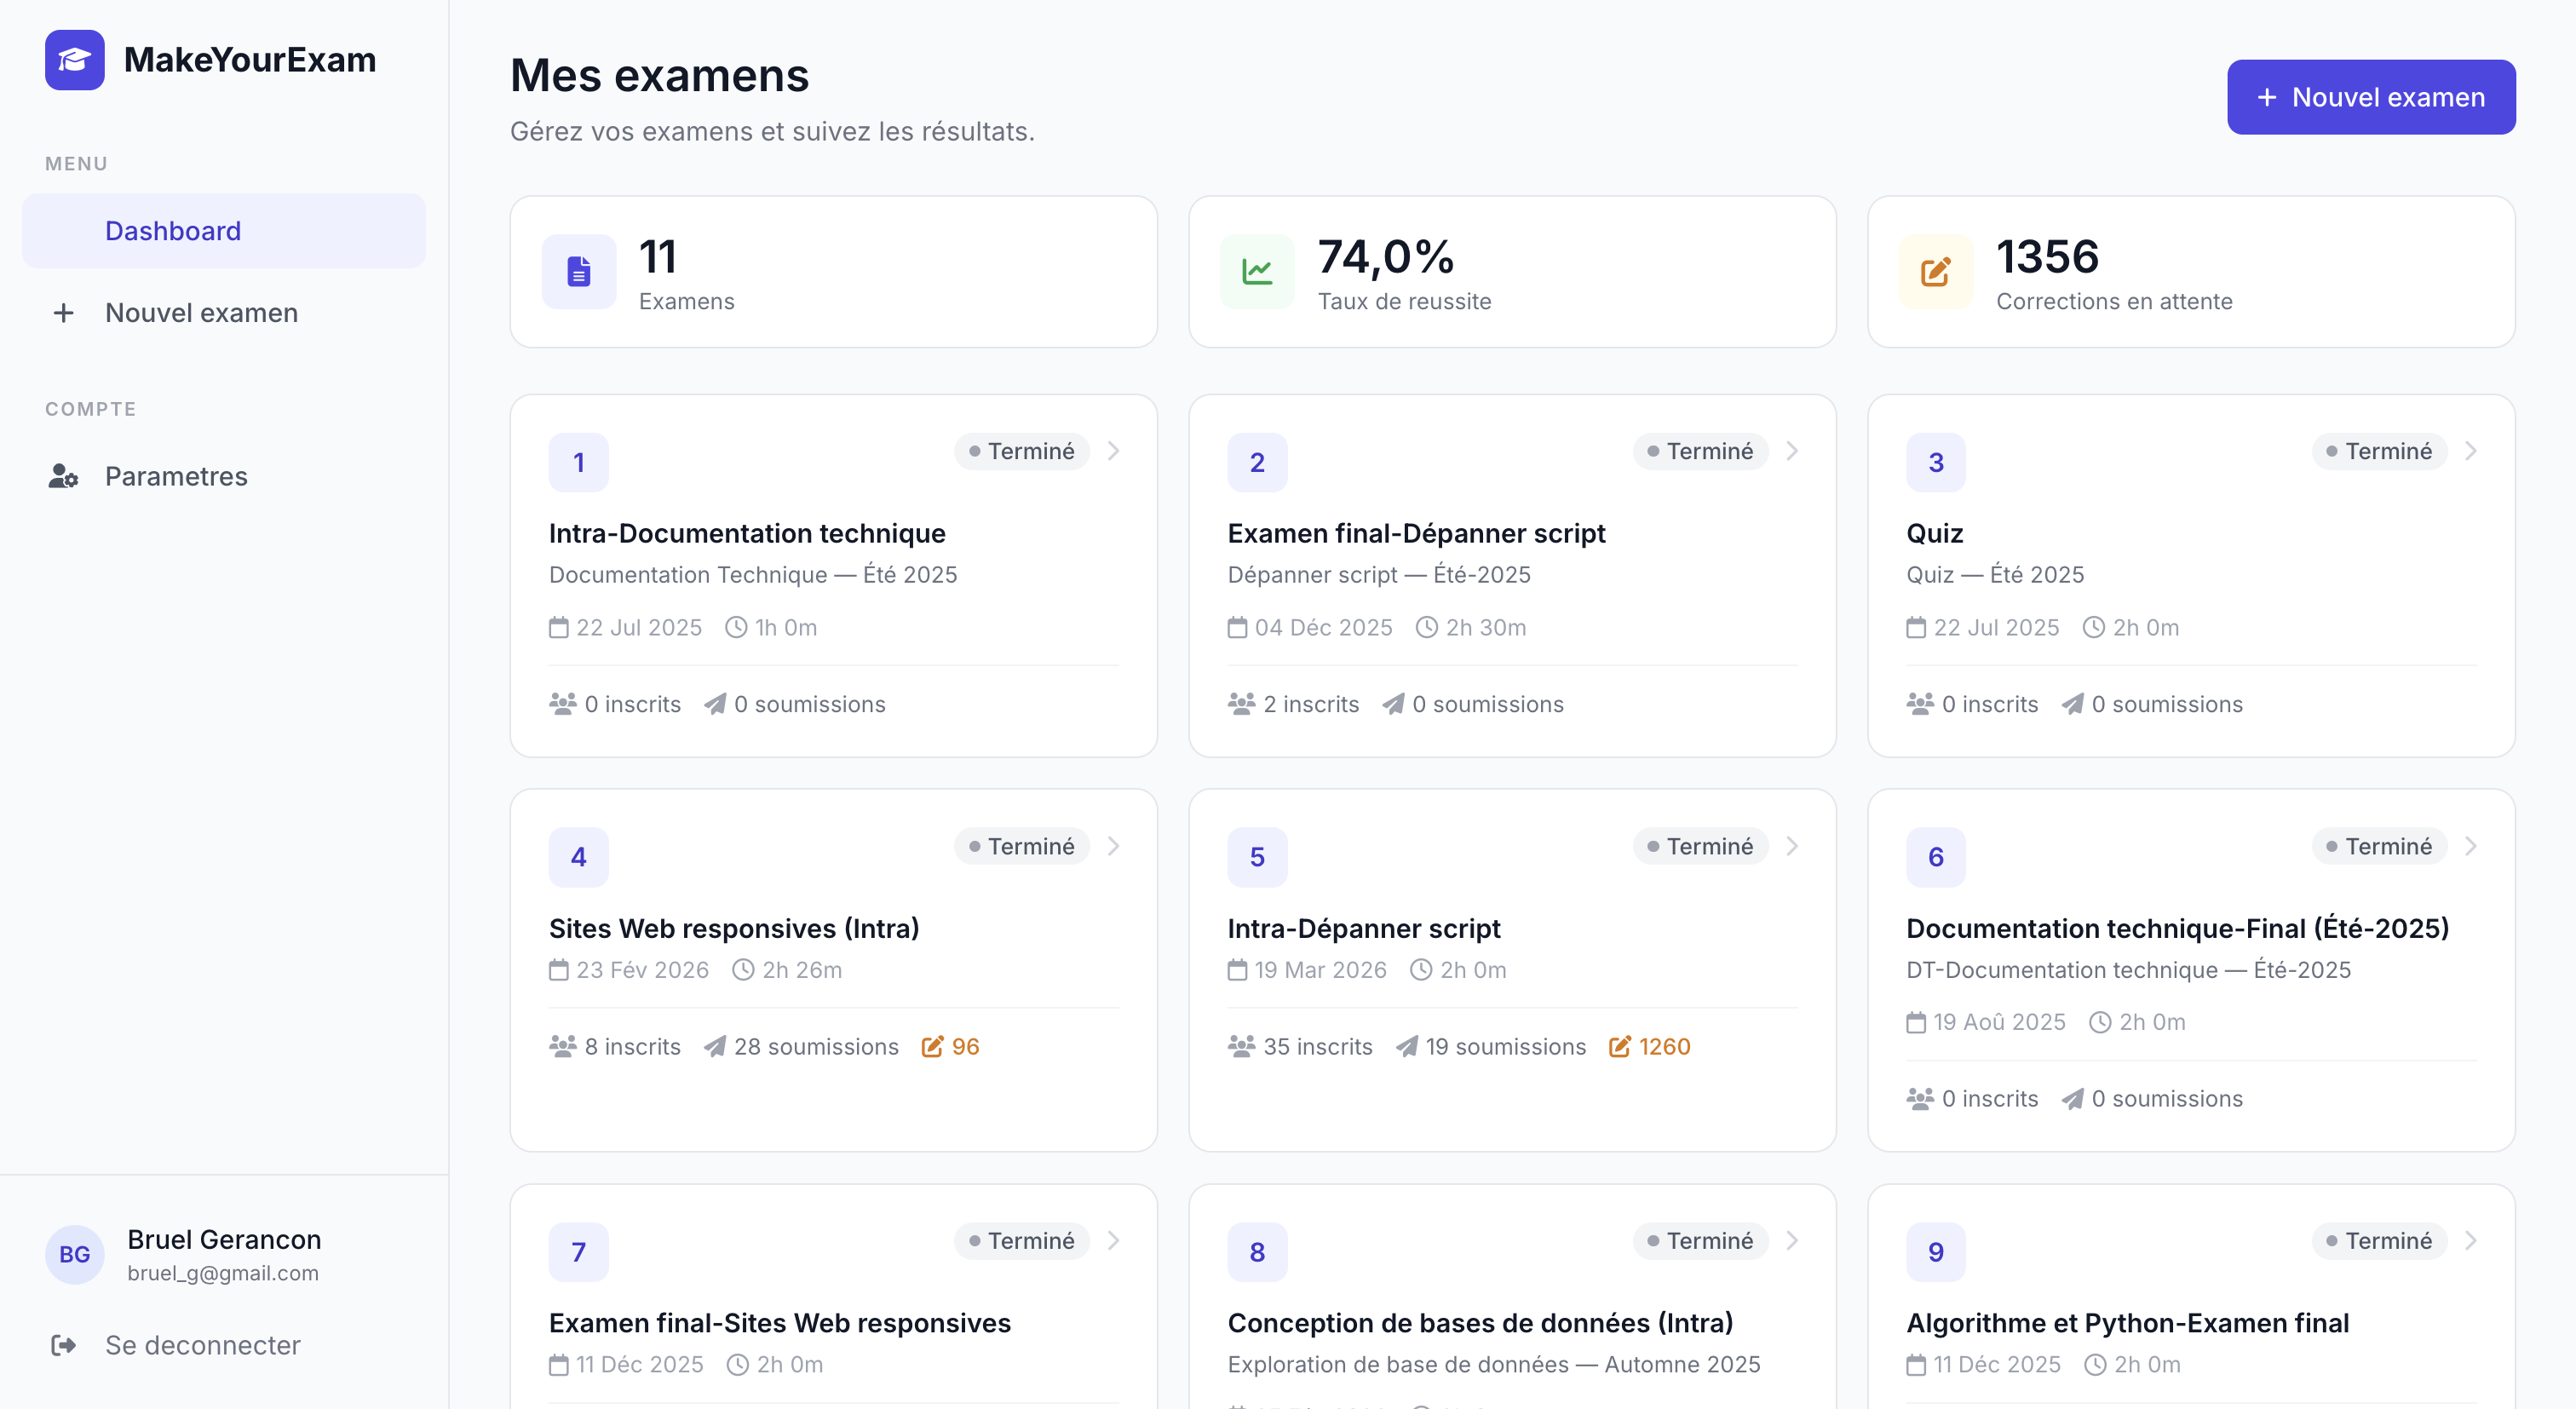Click the clock icon next to 2h 26m

point(743,970)
